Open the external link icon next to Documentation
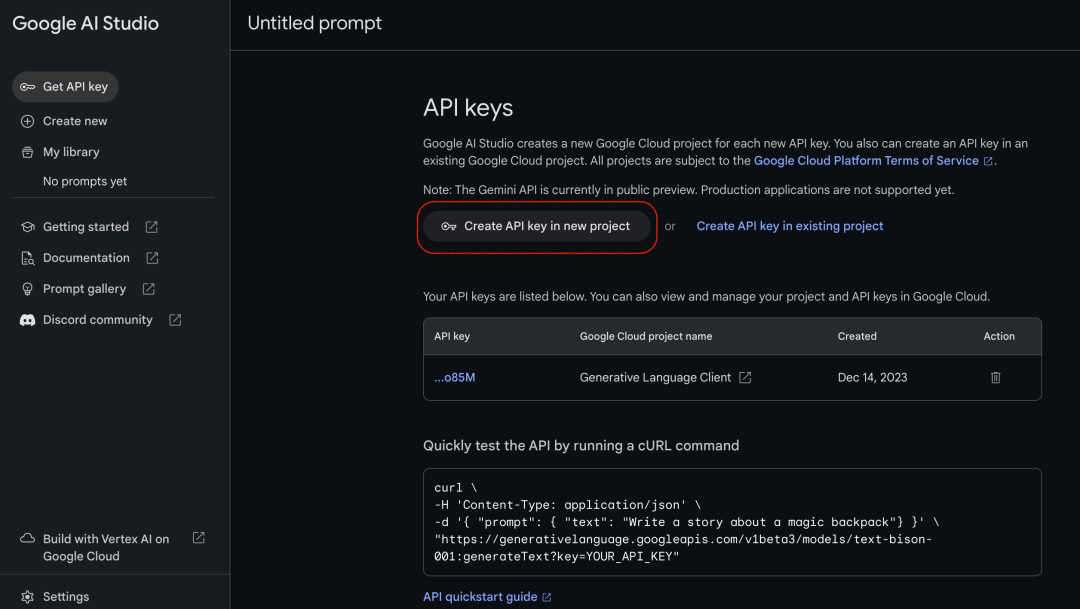Screen dimensions: 1080x609 point(152,258)
